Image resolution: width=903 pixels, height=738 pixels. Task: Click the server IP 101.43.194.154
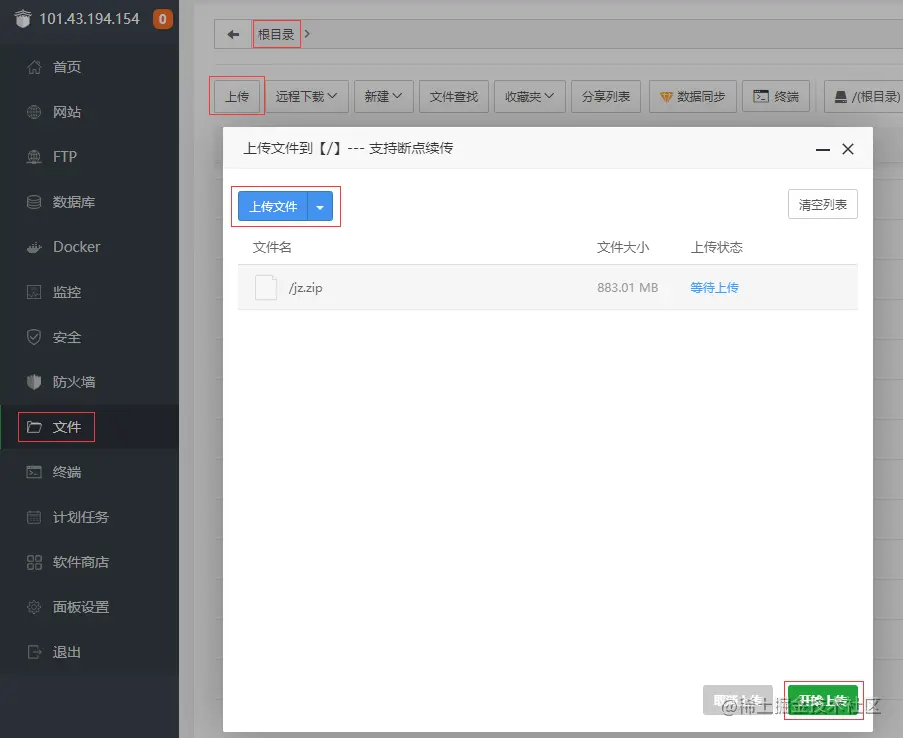pos(89,19)
